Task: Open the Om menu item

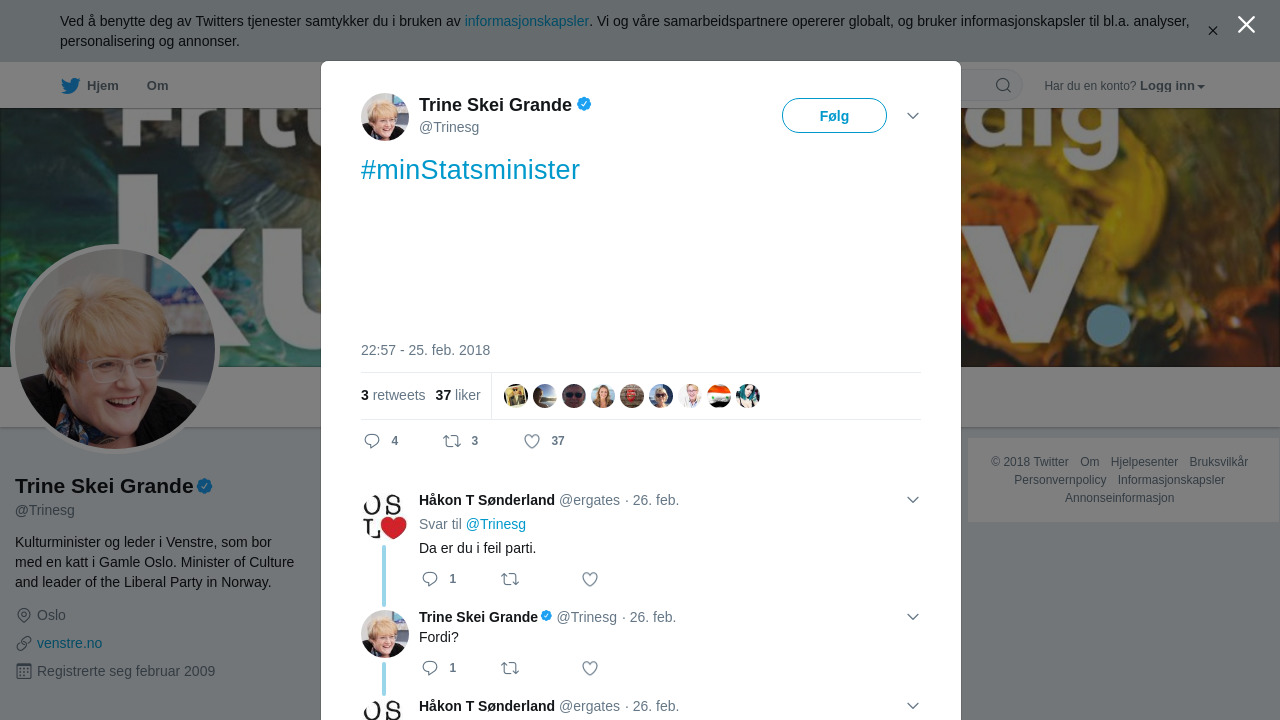Action: [157, 86]
